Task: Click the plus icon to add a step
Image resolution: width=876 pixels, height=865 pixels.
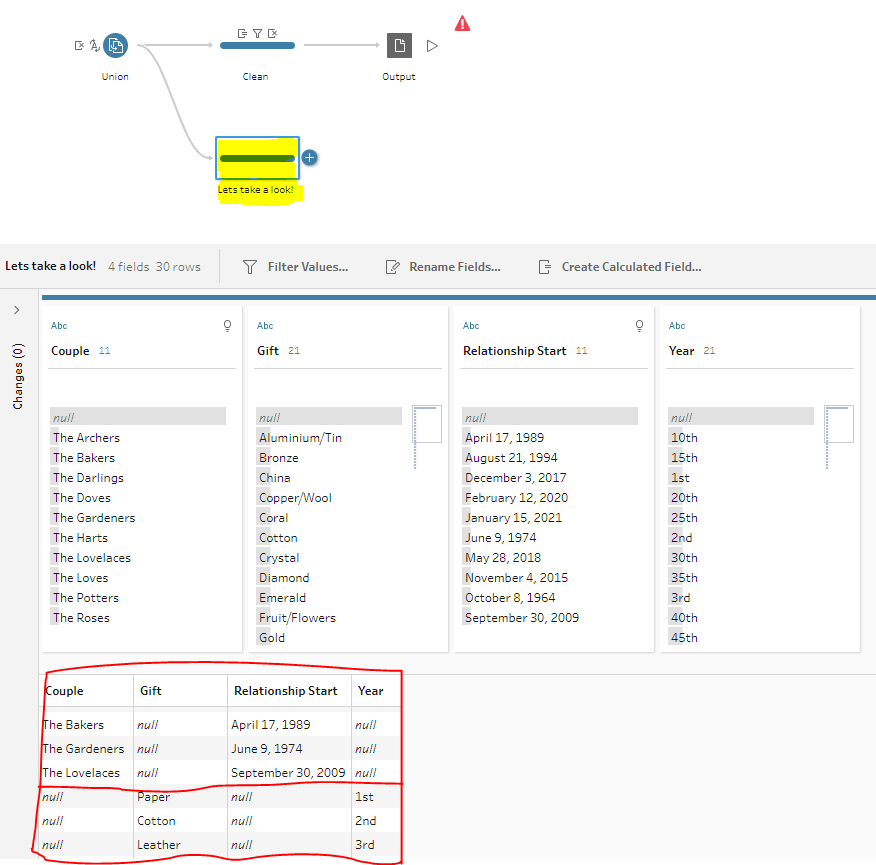Action: pyautogui.click(x=310, y=157)
